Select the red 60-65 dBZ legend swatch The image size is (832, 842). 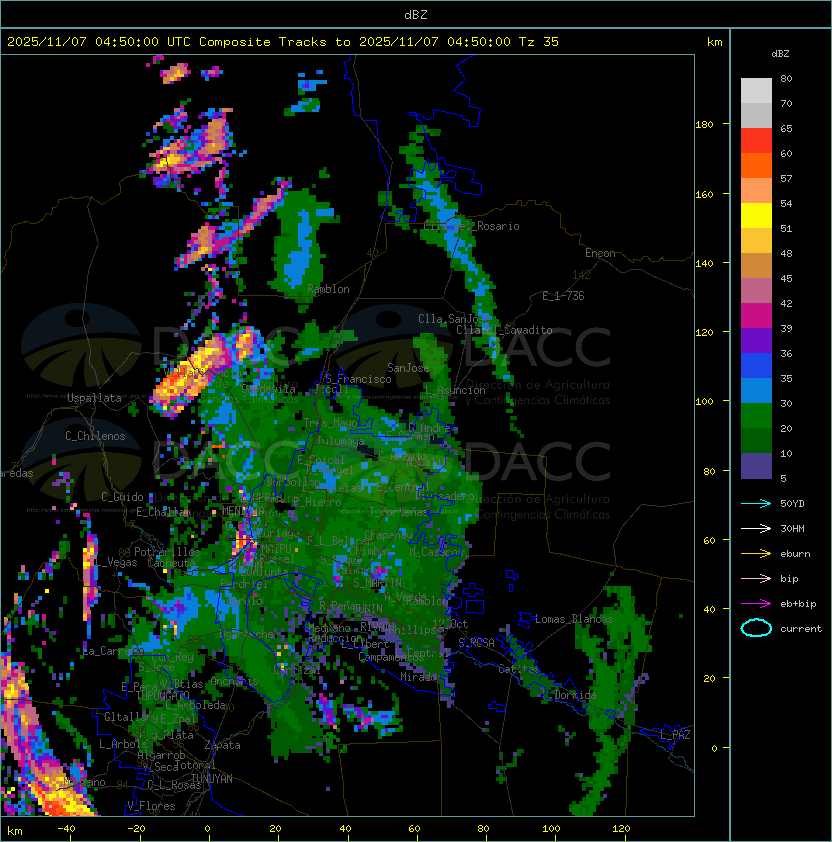pyautogui.click(x=756, y=141)
